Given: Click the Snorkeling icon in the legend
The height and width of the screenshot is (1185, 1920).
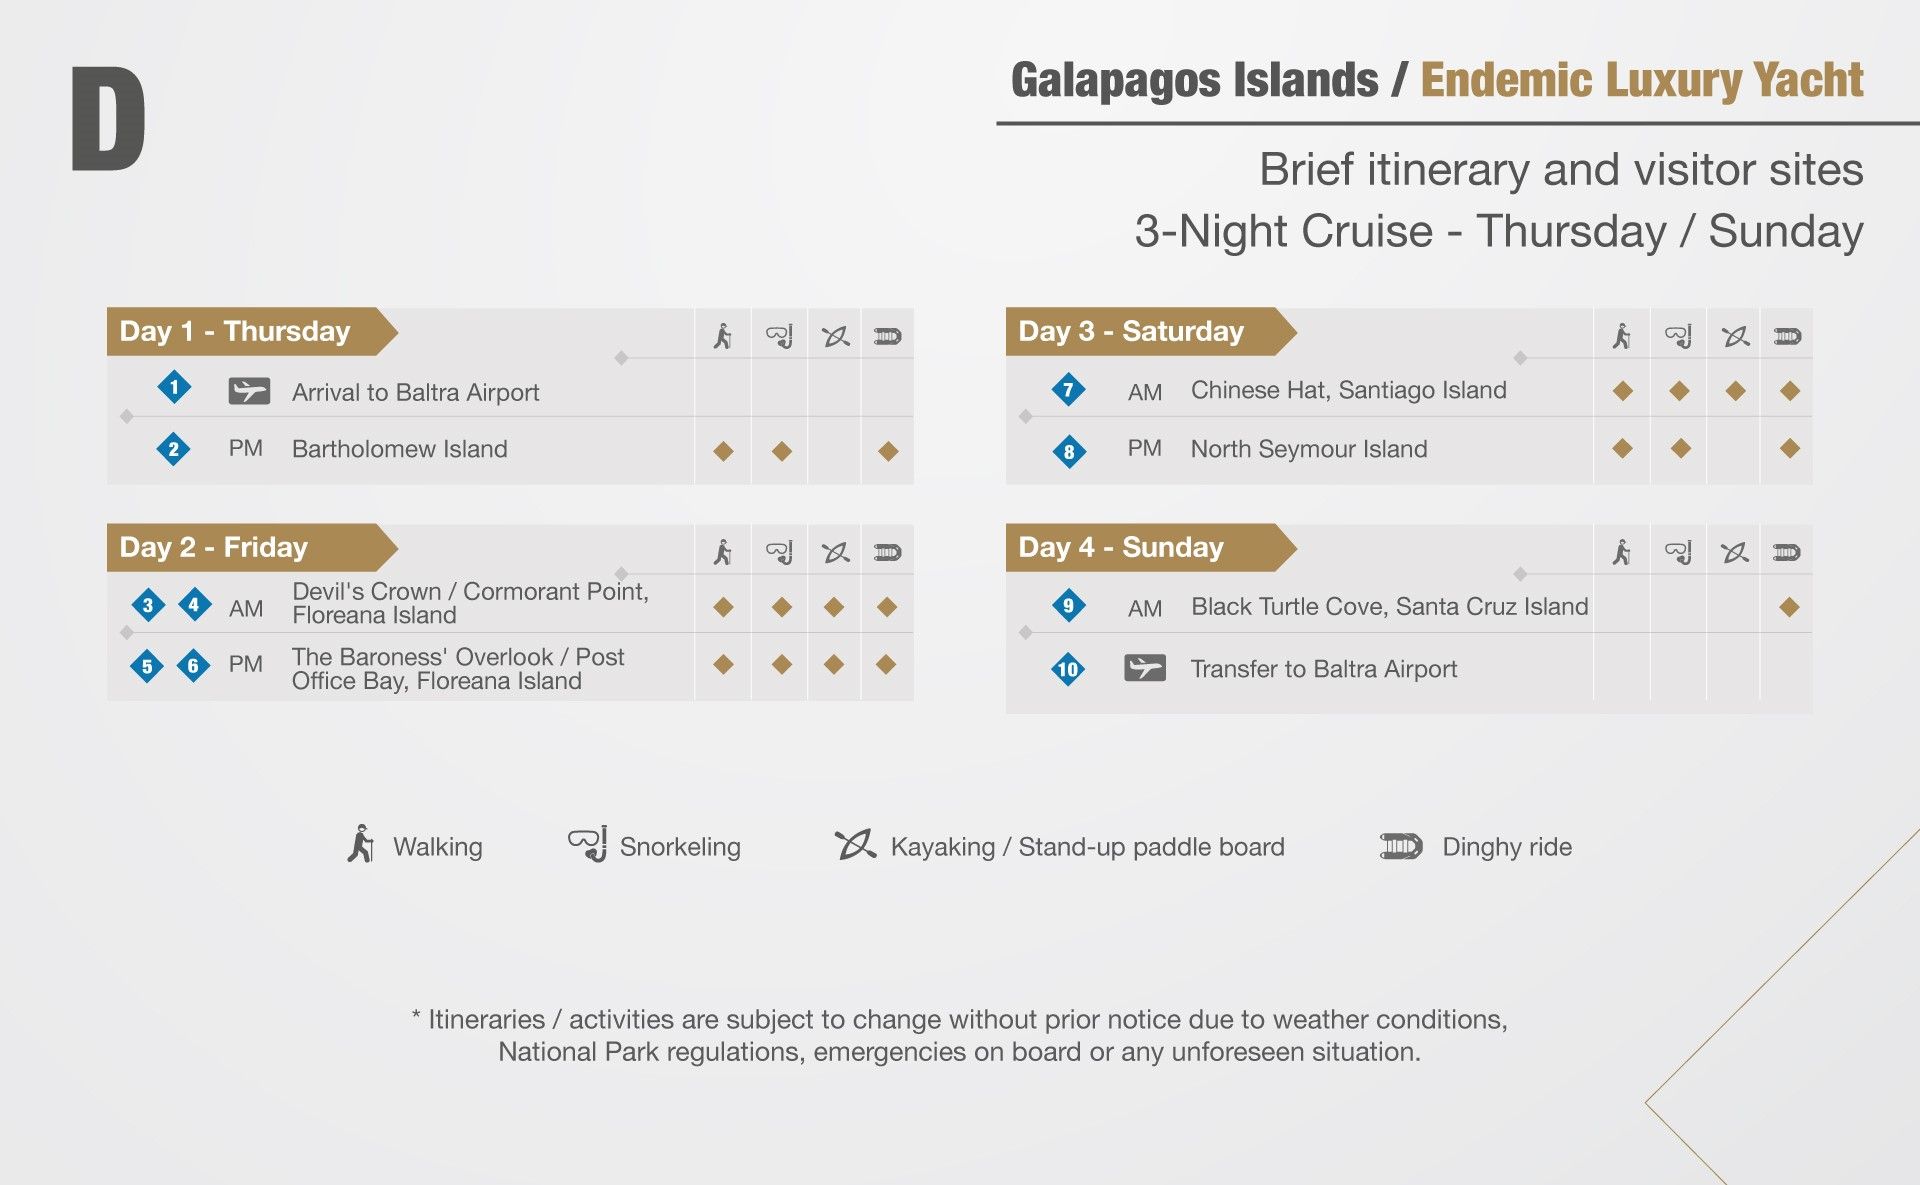Looking at the screenshot, I should 588,844.
